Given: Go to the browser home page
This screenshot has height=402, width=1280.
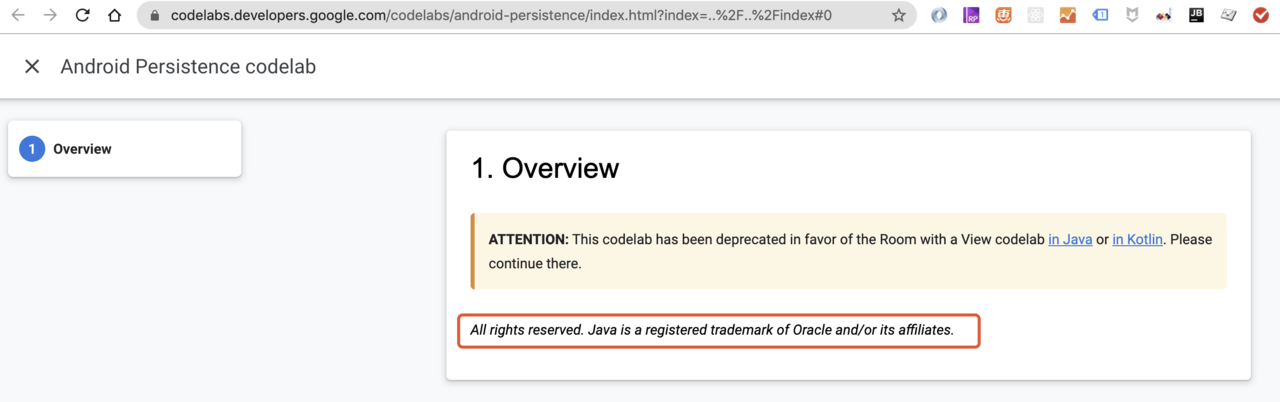Looking at the screenshot, I should (115, 16).
